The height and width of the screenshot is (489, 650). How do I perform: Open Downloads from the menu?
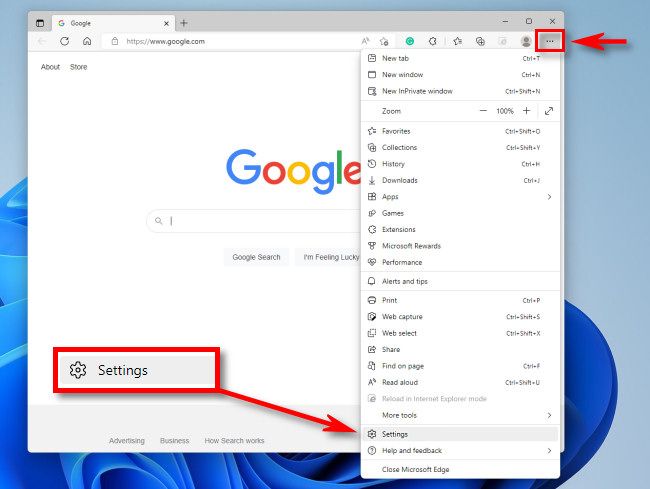pyautogui.click(x=460, y=180)
